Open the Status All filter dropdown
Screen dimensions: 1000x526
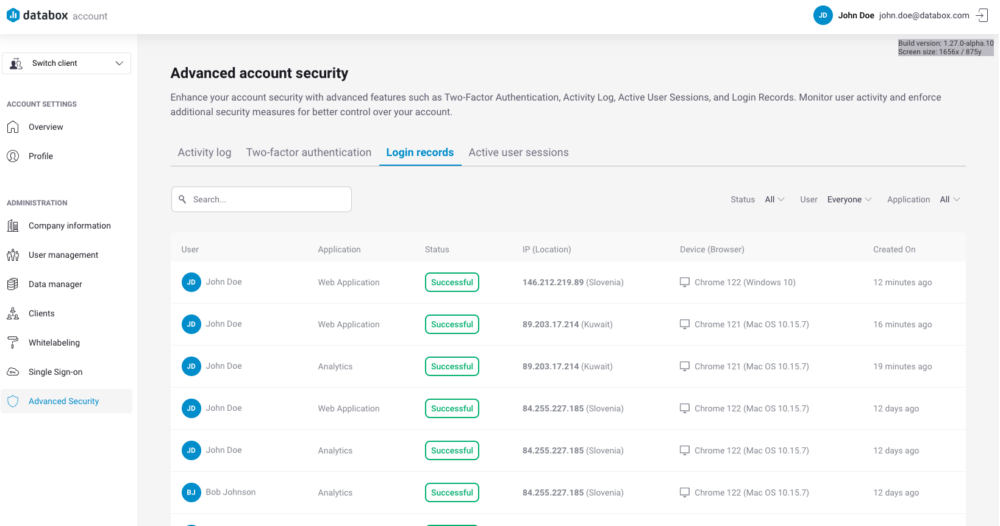pos(774,200)
